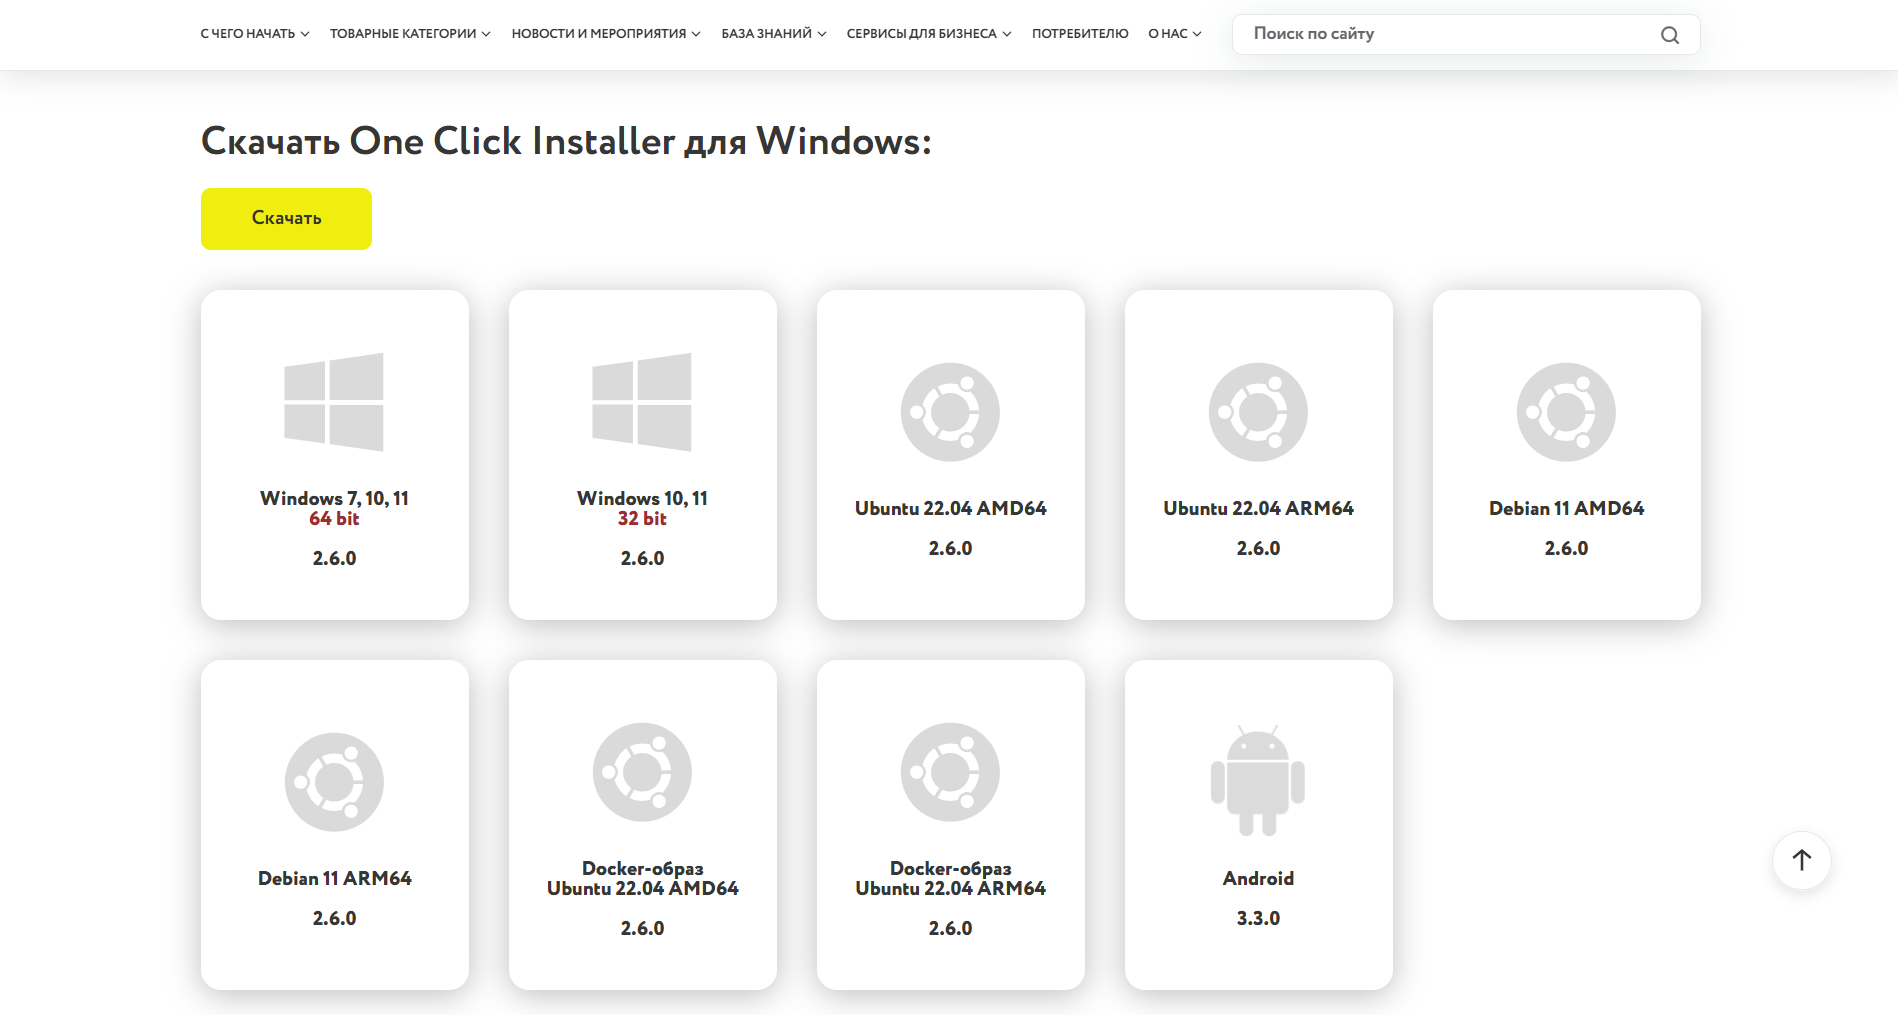Image resolution: width=1898 pixels, height=1015 pixels.
Task: Click version 2.6.0 under Ubuntu 22.04 ARM64
Action: coord(1258,548)
